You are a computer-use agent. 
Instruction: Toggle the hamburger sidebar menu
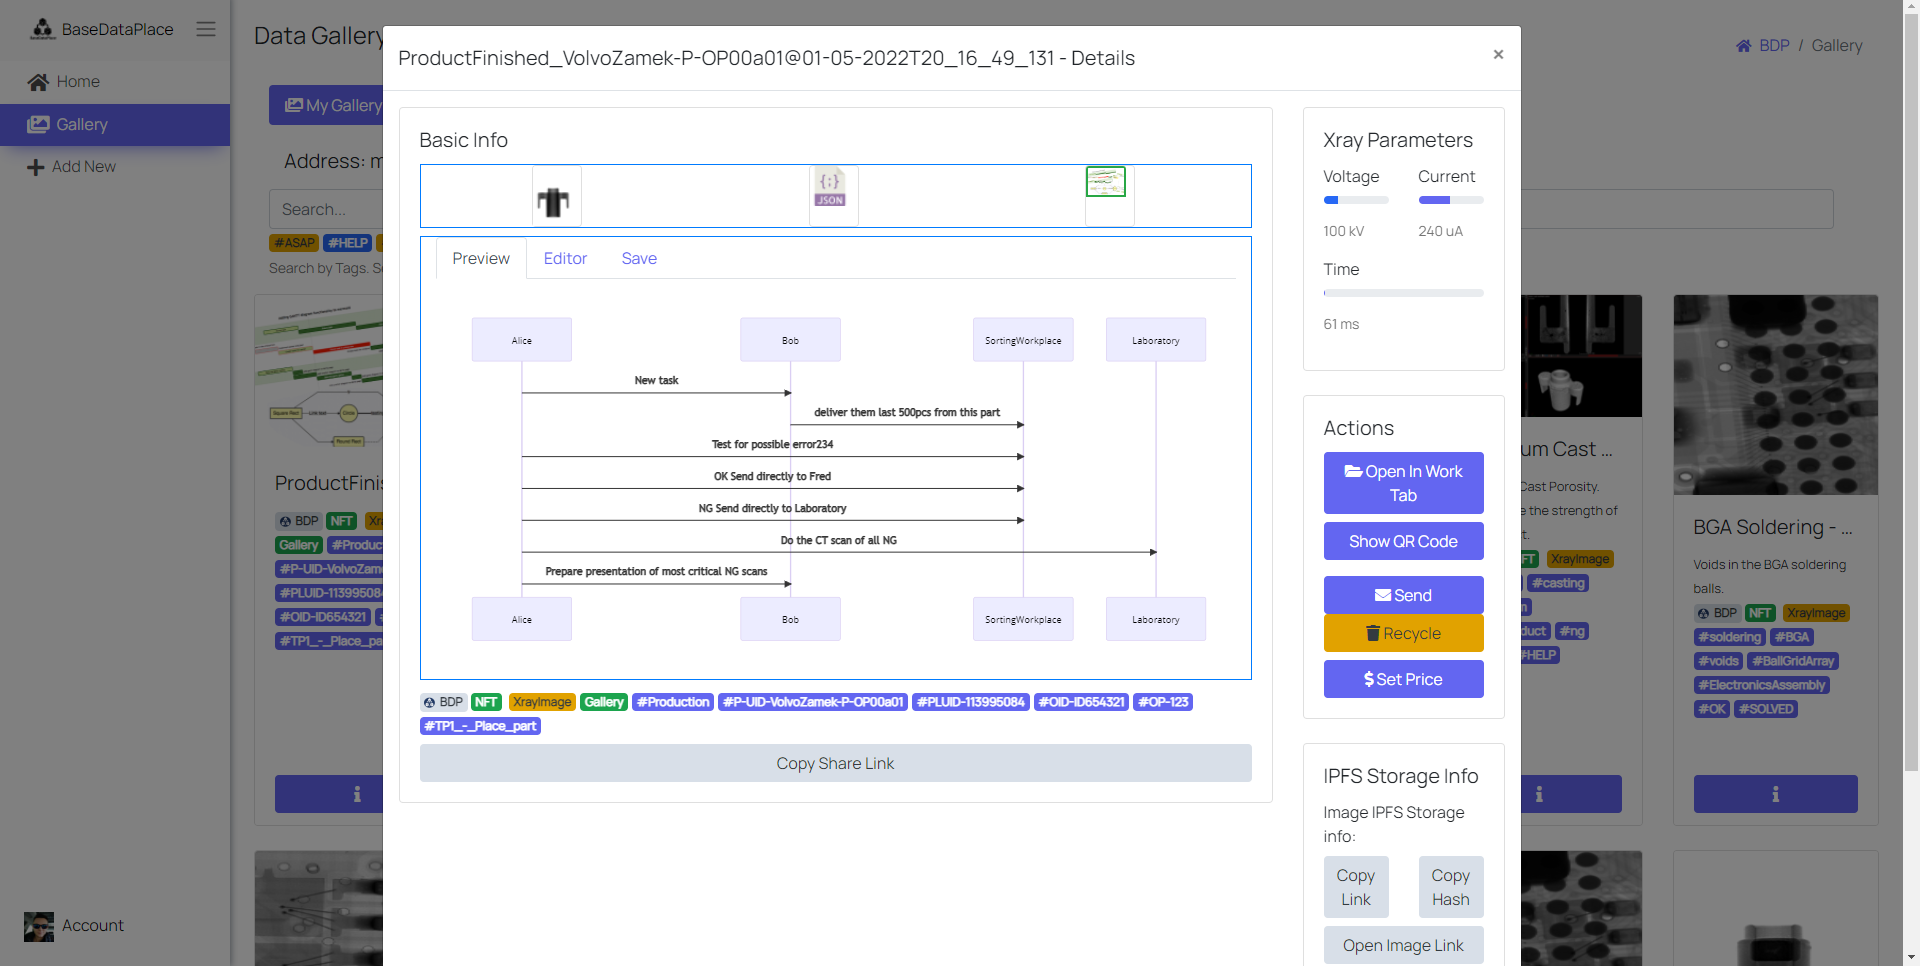206,29
